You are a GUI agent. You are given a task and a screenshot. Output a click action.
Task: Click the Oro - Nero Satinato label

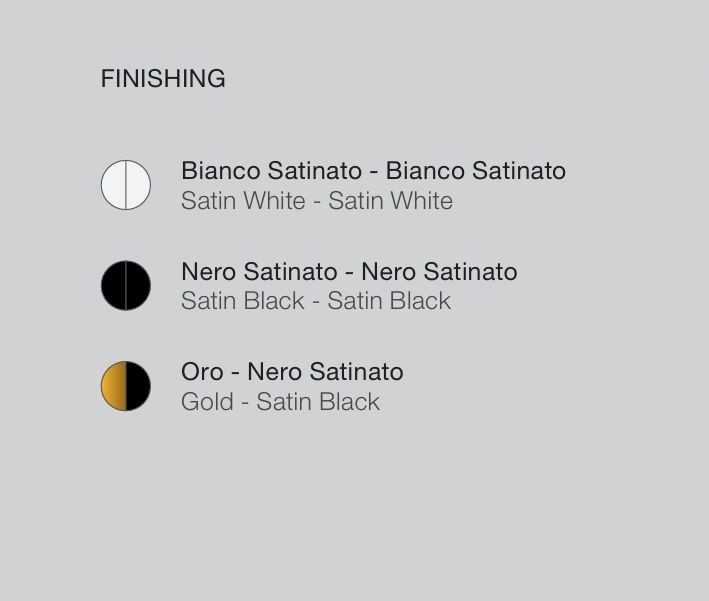292,372
